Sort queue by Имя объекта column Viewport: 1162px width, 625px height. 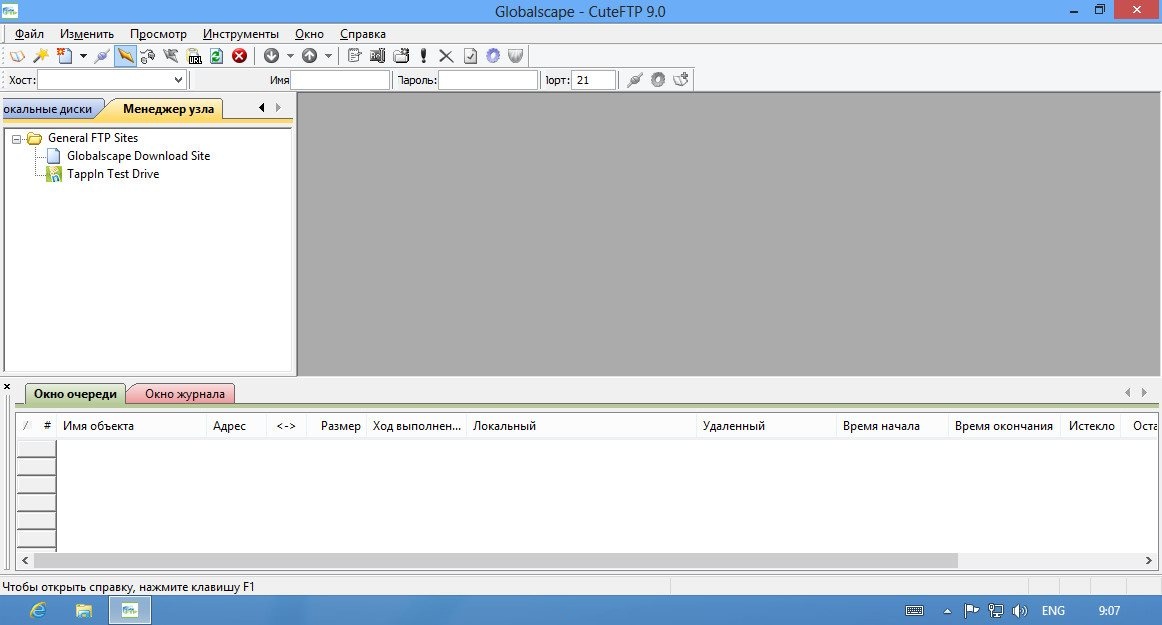tap(131, 426)
